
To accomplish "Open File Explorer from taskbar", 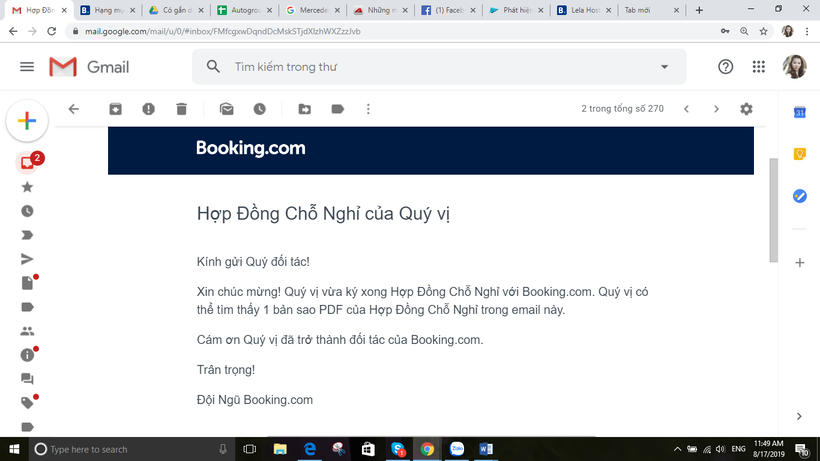I will pos(280,449).
